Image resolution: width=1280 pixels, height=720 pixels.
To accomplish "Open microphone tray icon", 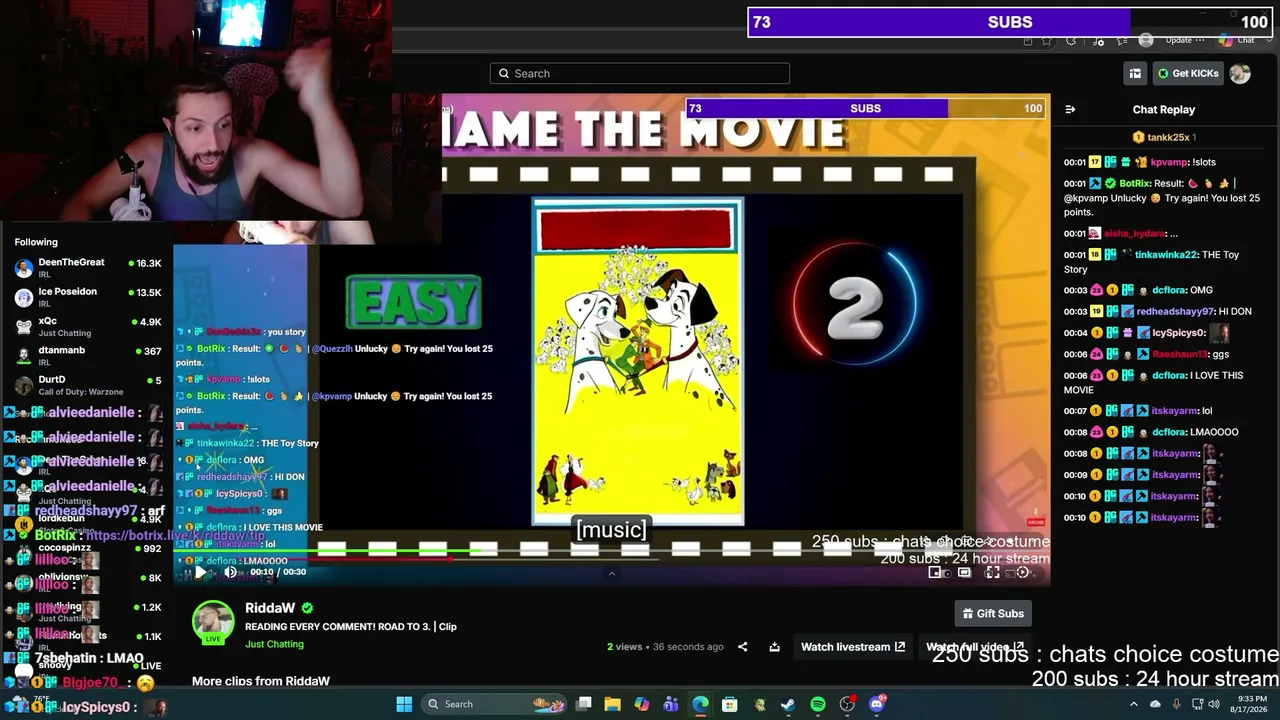I will click(x=1176, y=704).
